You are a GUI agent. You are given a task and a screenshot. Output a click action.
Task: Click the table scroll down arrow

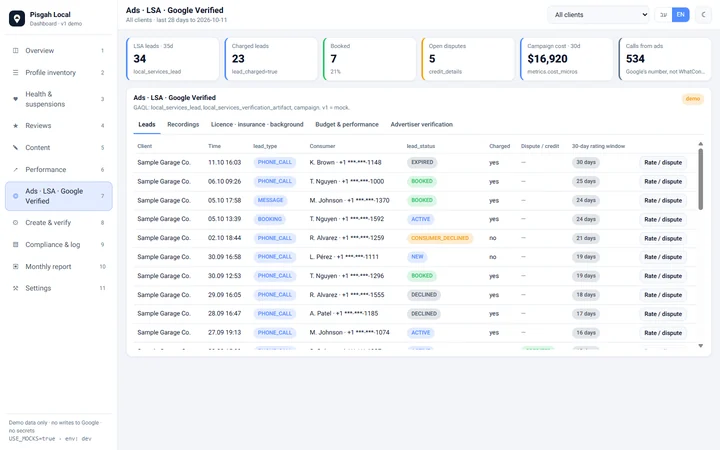701,346
